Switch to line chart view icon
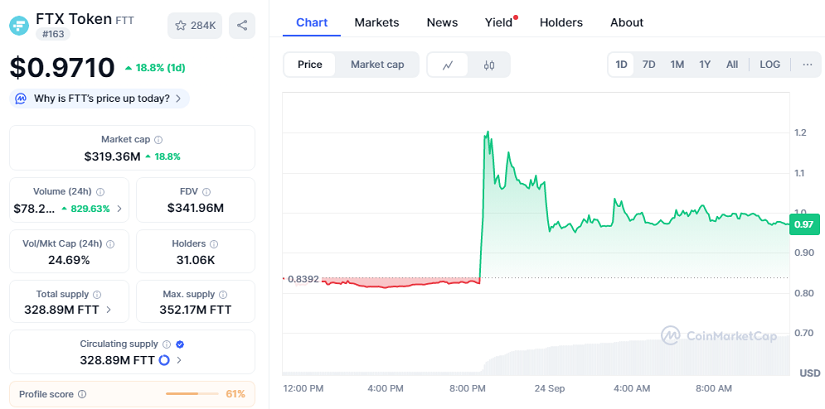Image resolution: width=825 pixels, height=409 pixels. point(448,65)
